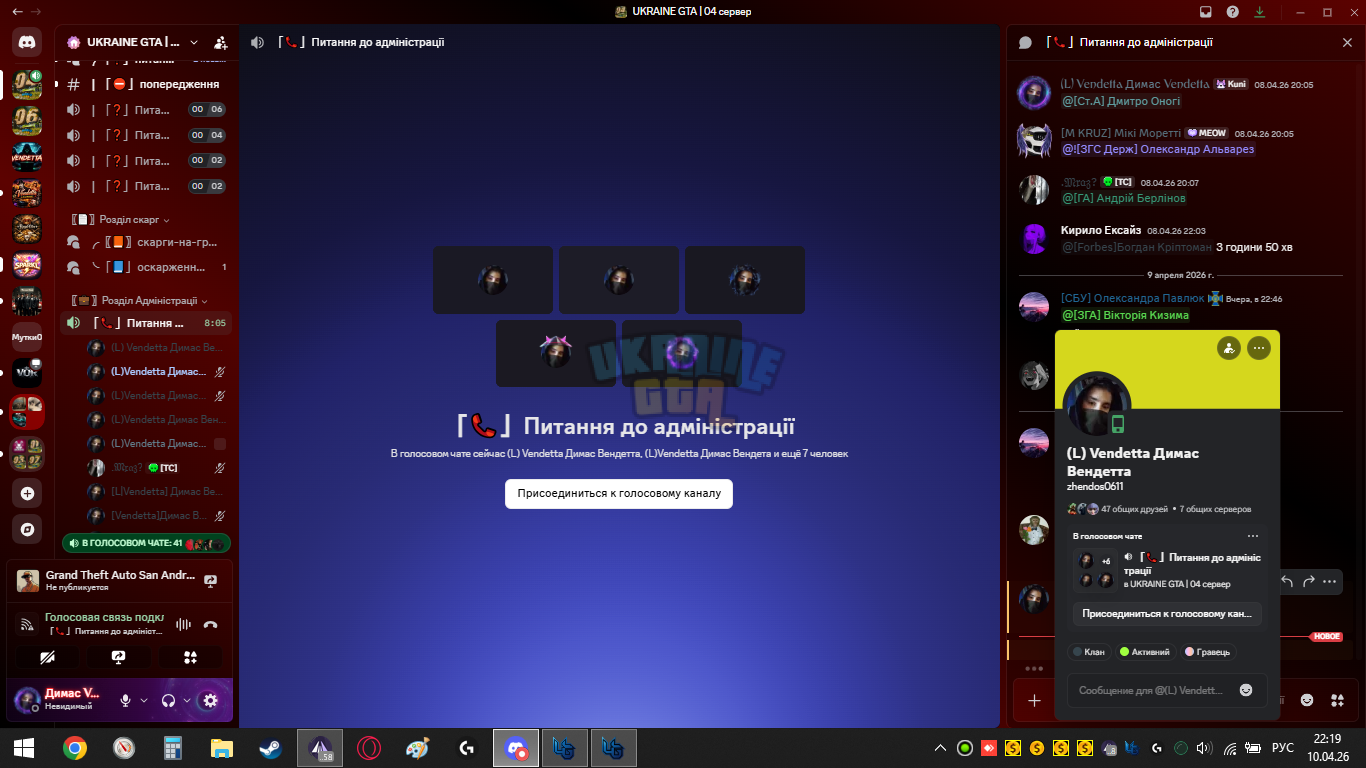Toggle microphone mute
The image size is (1366, 768).
pos(126,700)
